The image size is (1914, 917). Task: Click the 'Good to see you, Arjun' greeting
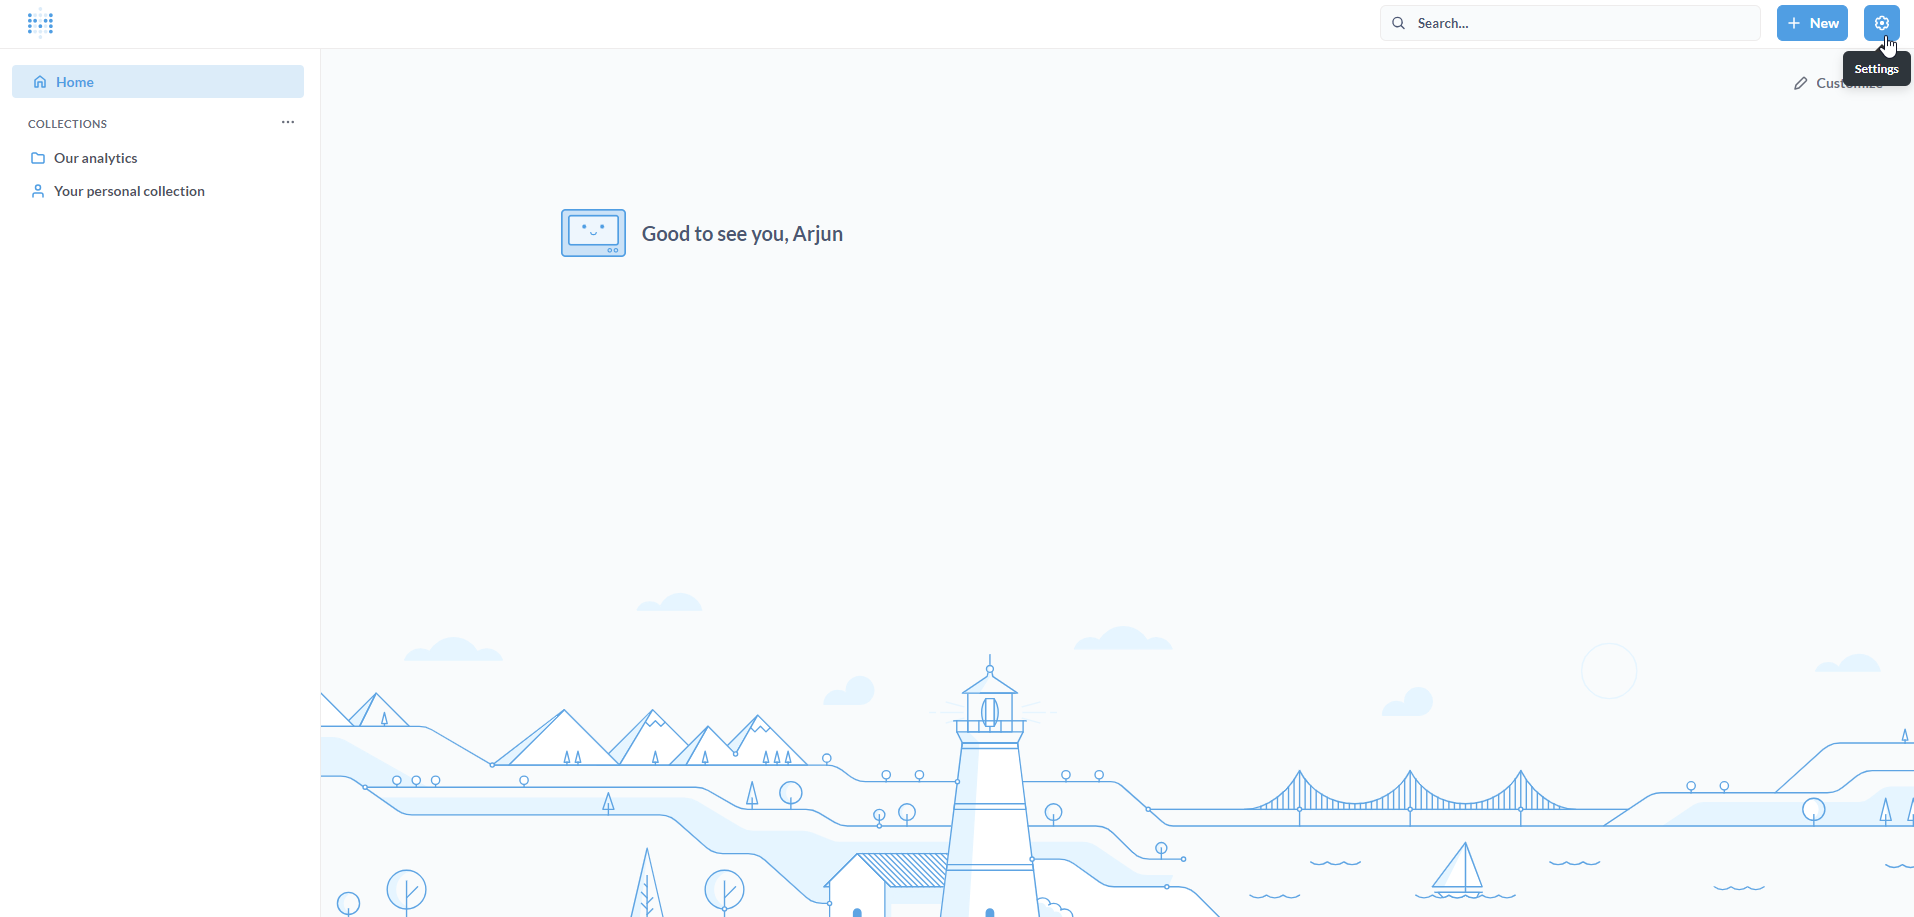point(742,234)
